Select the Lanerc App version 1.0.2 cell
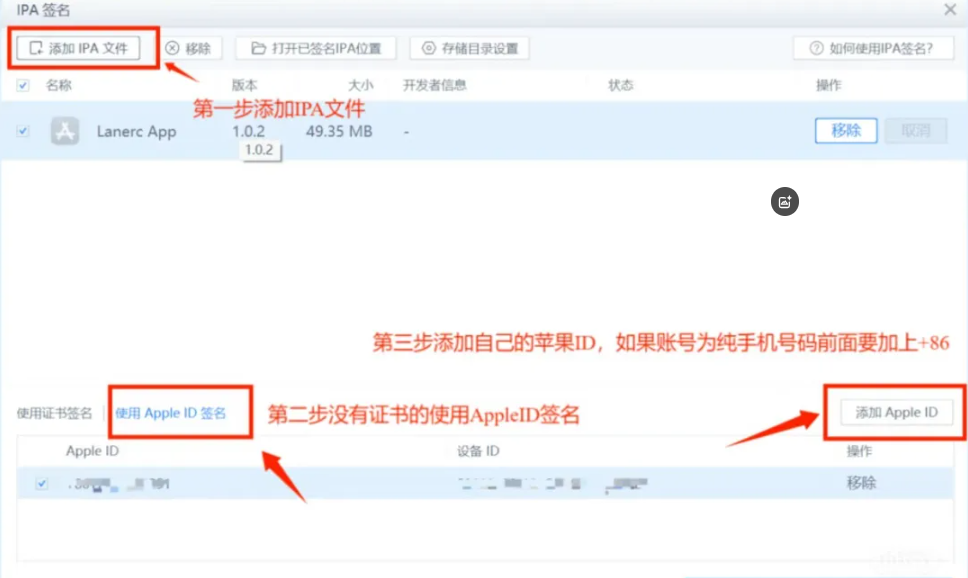Viewport: 968px width, 578px height. (249, 131)
